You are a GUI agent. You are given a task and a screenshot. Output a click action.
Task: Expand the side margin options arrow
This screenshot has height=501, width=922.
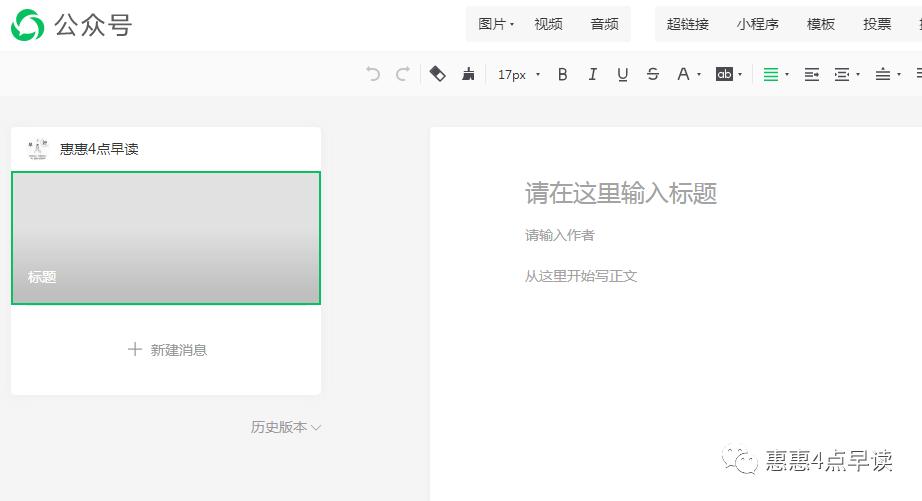858,75
